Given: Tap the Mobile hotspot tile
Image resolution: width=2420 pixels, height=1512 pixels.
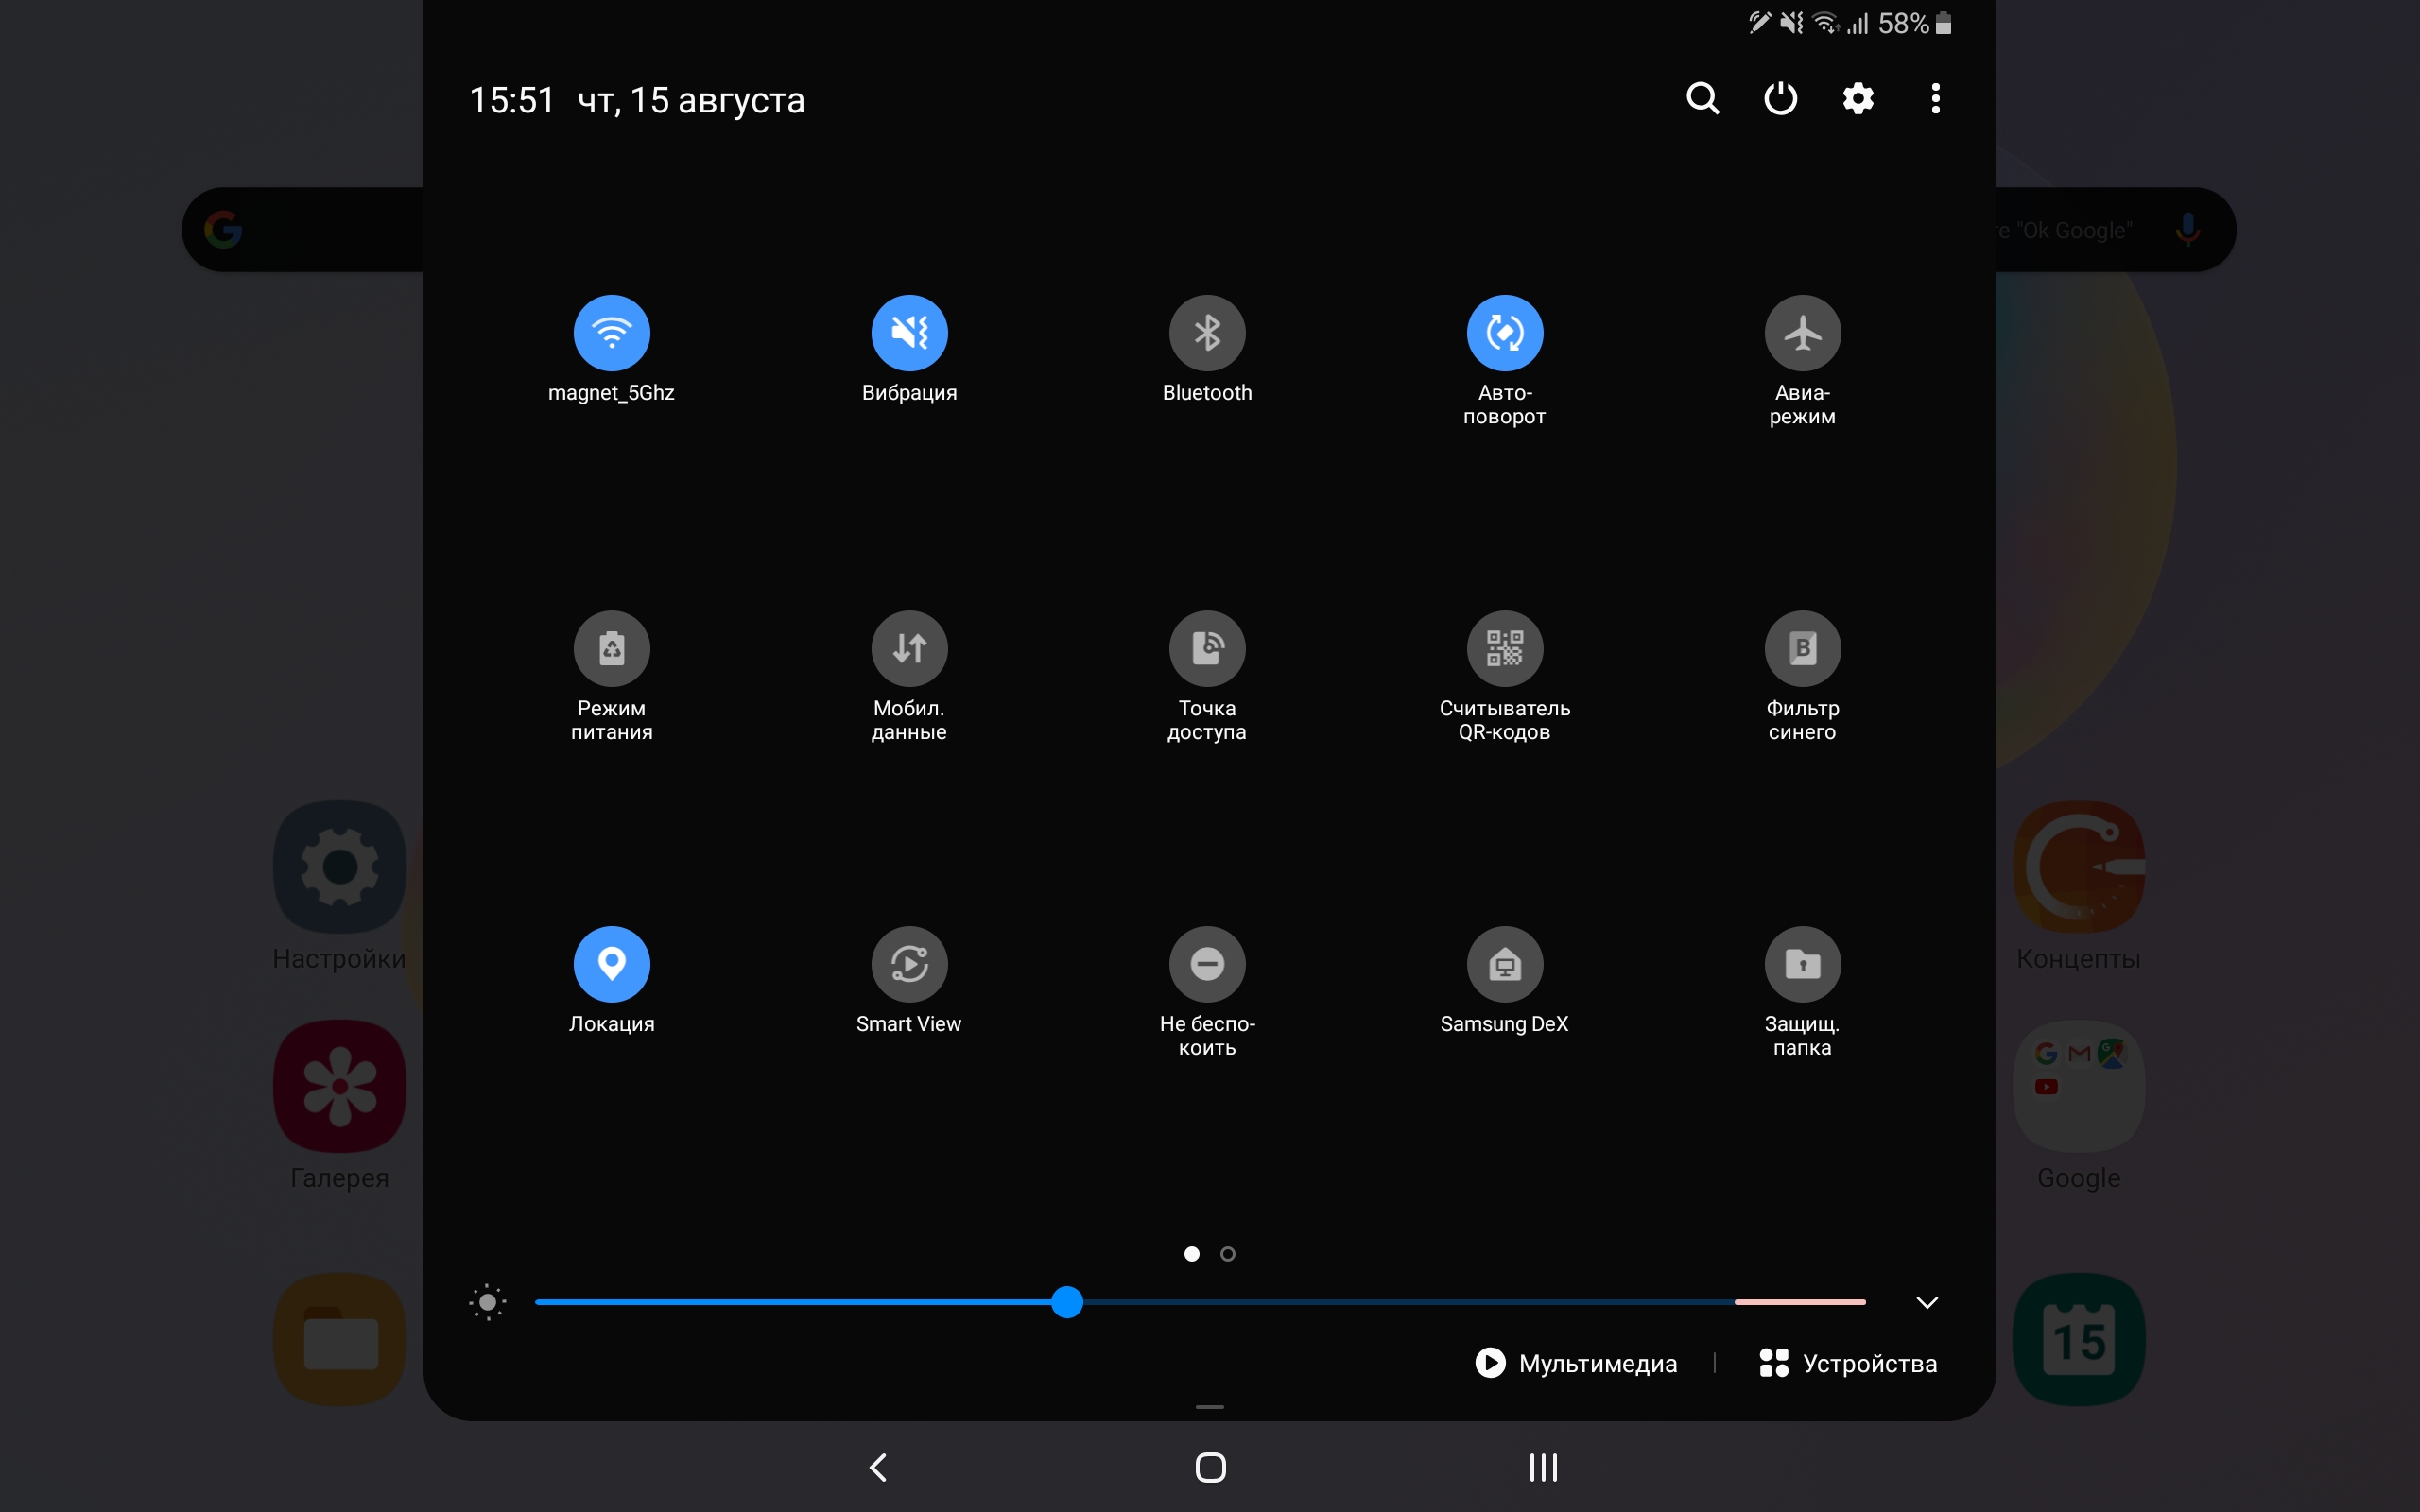Looking at the screenshot, I should click(x=1207, y=649).
